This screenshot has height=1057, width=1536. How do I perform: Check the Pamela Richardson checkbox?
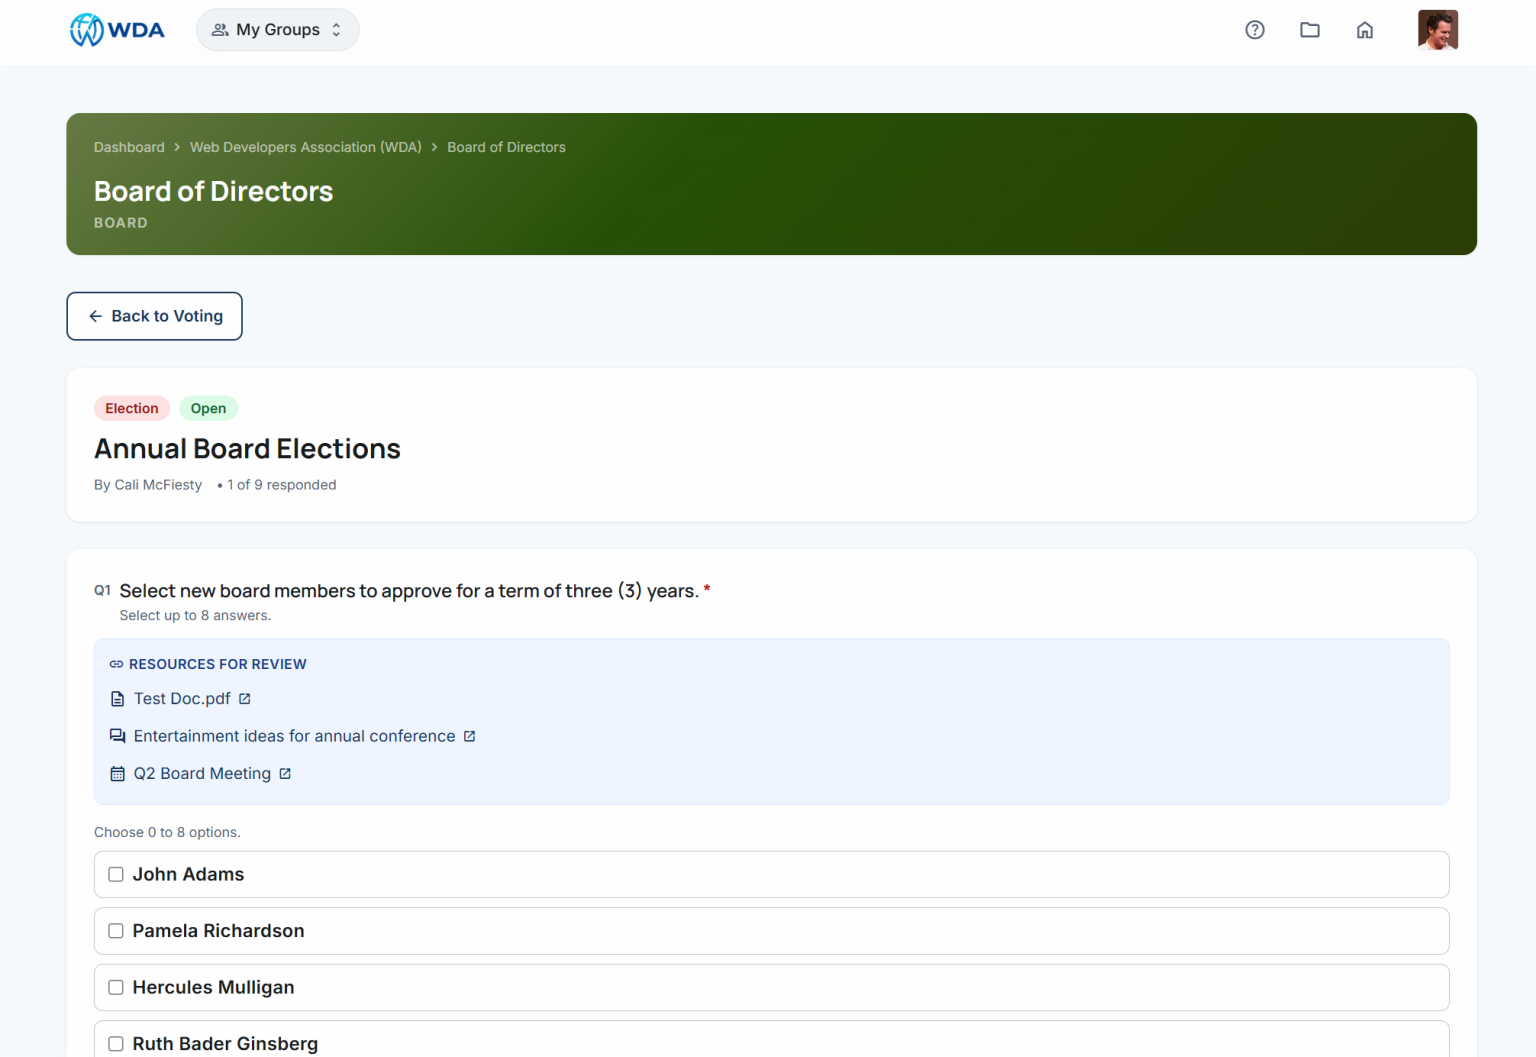click(116, 931)
